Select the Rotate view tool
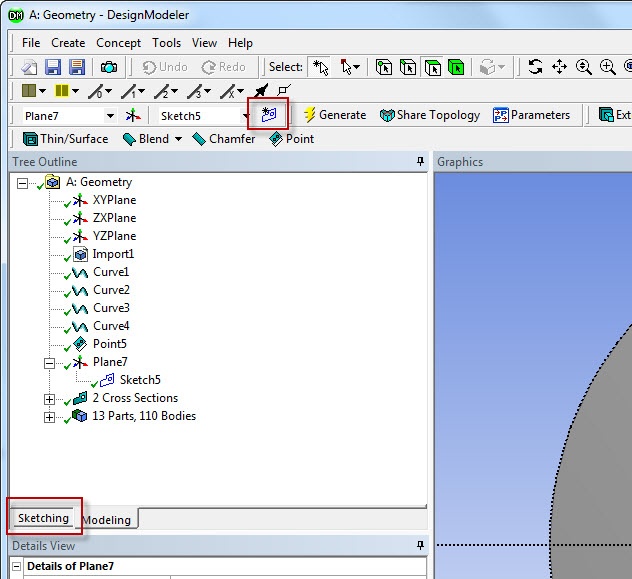The height and width of the screenshot is (579, 632). coord(535,67)
